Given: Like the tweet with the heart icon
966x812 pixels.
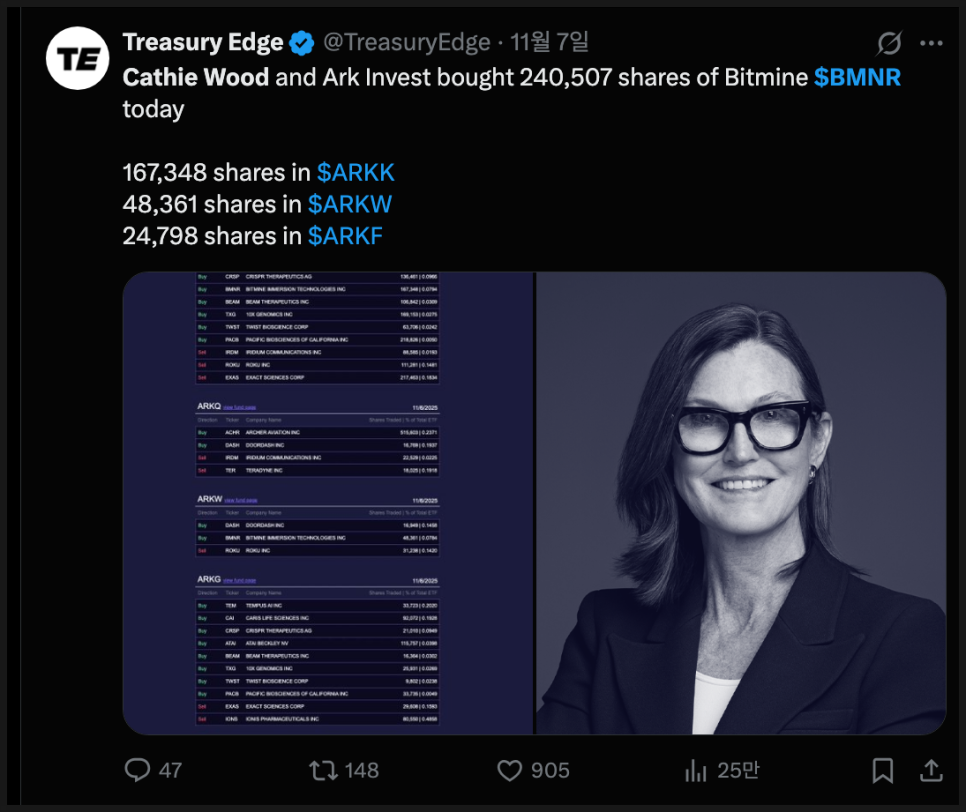Looking at the screenshot, I should [x=510, y=769].
